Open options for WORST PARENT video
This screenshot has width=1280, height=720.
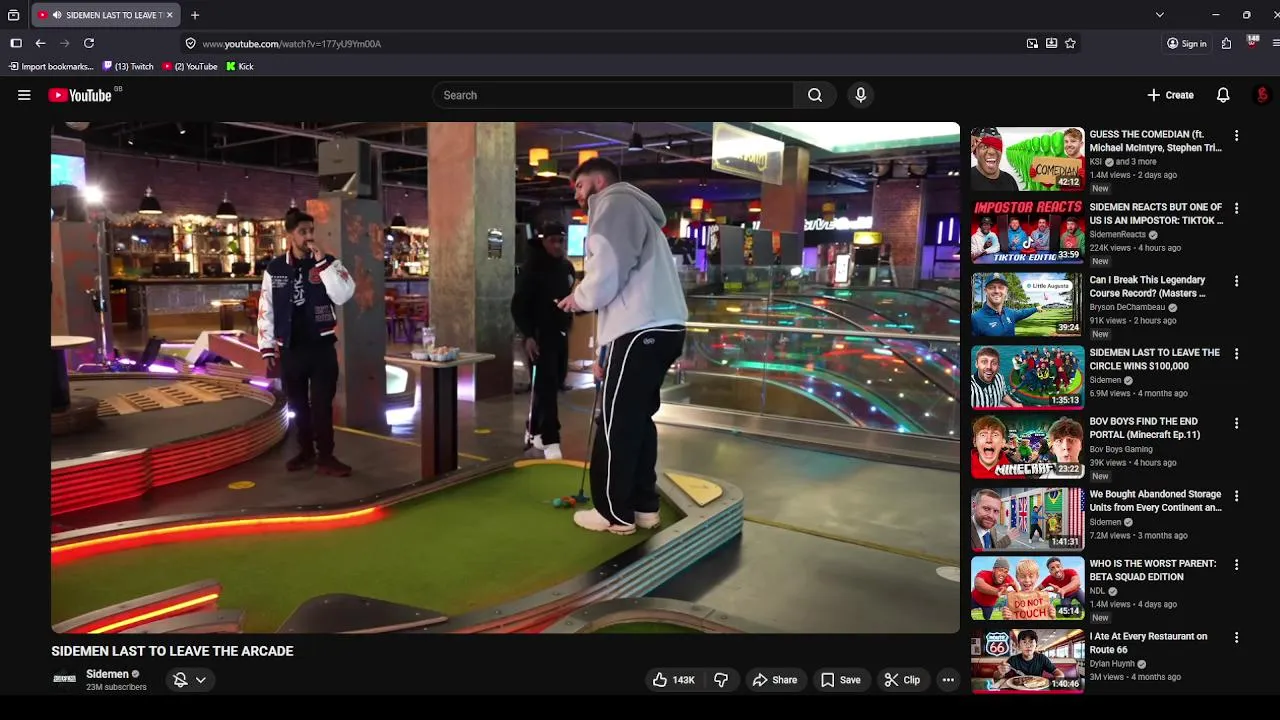point(1236,565)
